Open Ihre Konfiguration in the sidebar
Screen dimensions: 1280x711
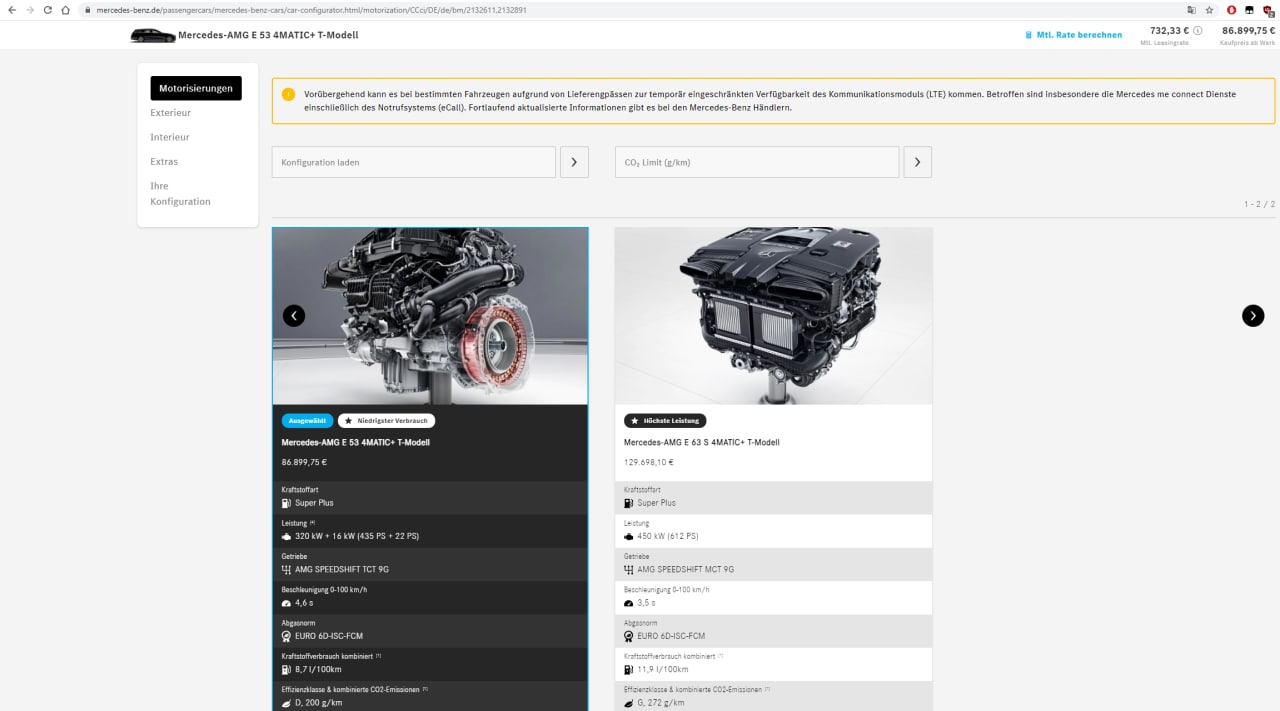click(x=181, y=194)
